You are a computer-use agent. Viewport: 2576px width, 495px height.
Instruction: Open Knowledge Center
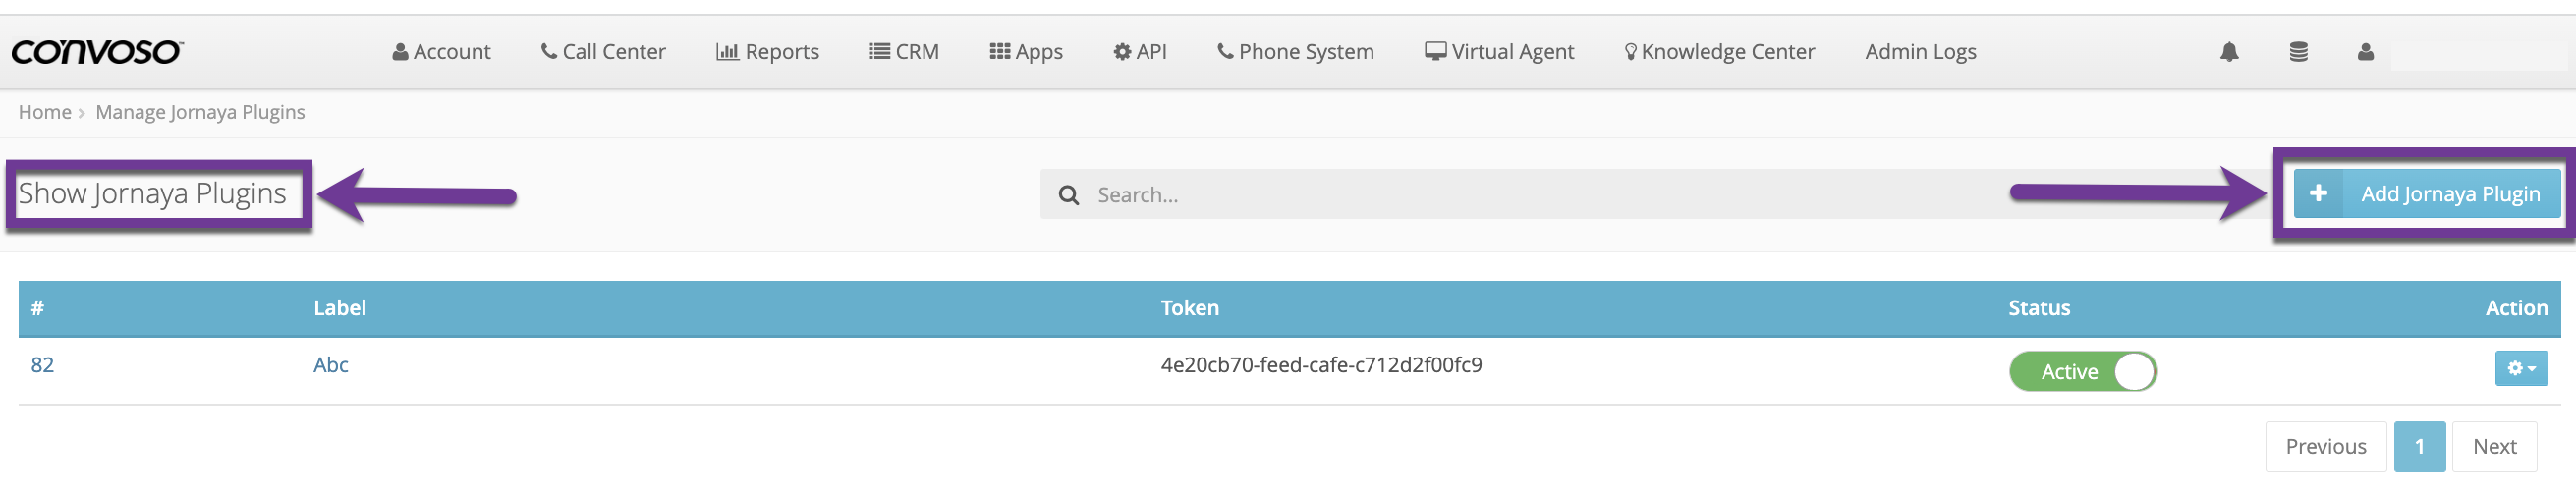pos(1719,52)
